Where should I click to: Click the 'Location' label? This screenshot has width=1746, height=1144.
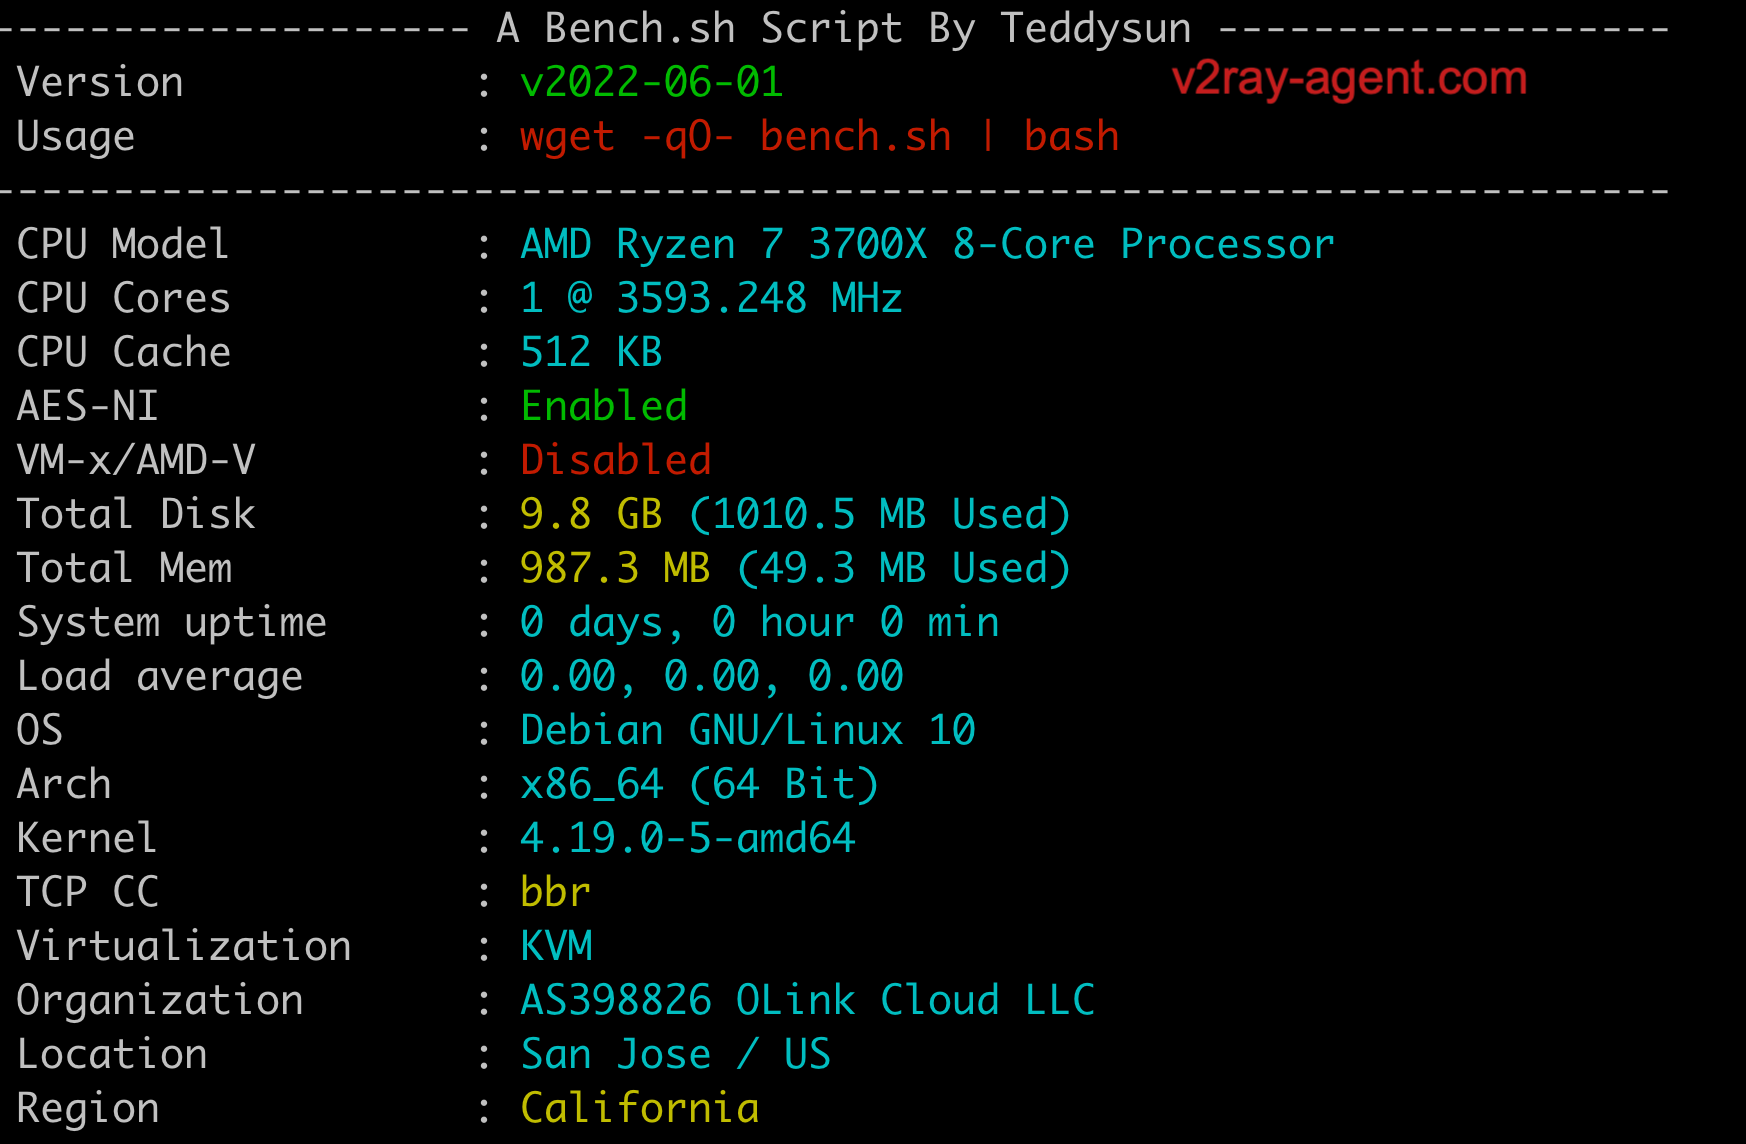point(112,1054)
